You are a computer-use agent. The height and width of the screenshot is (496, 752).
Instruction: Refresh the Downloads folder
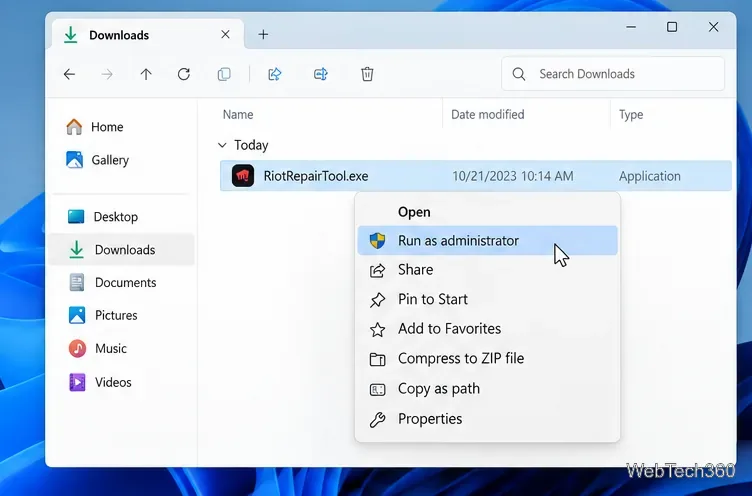(x=184, y=74)
